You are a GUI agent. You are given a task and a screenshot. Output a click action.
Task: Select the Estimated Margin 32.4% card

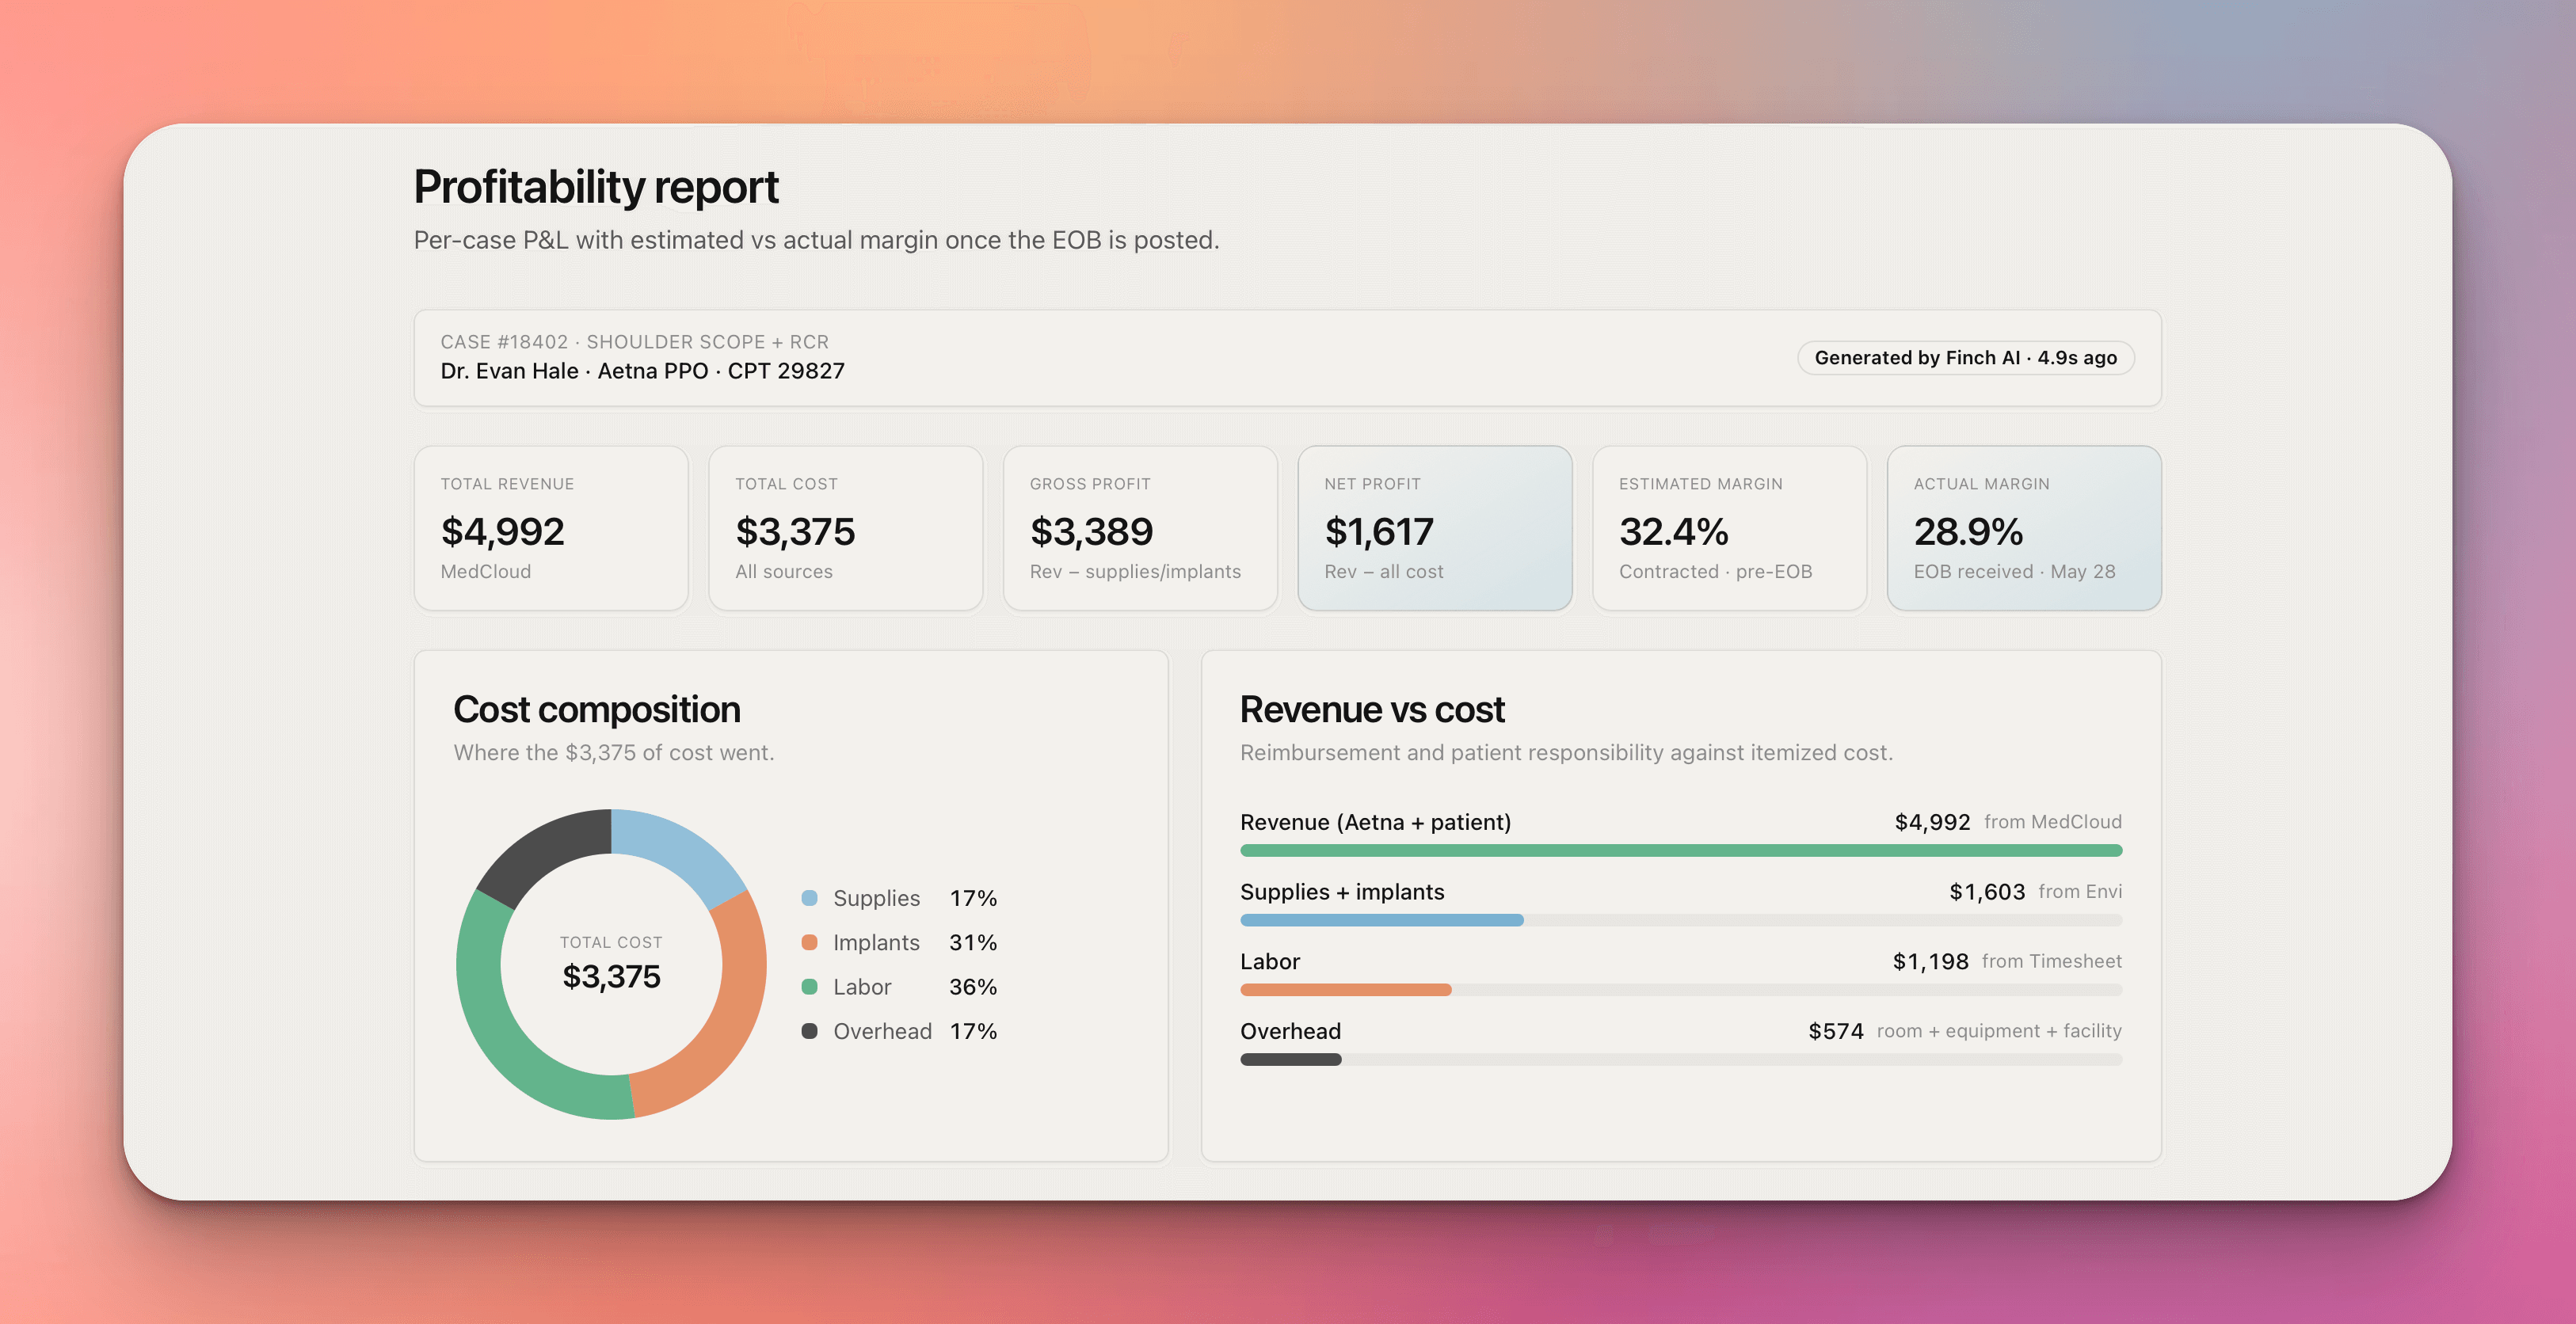1729,528
